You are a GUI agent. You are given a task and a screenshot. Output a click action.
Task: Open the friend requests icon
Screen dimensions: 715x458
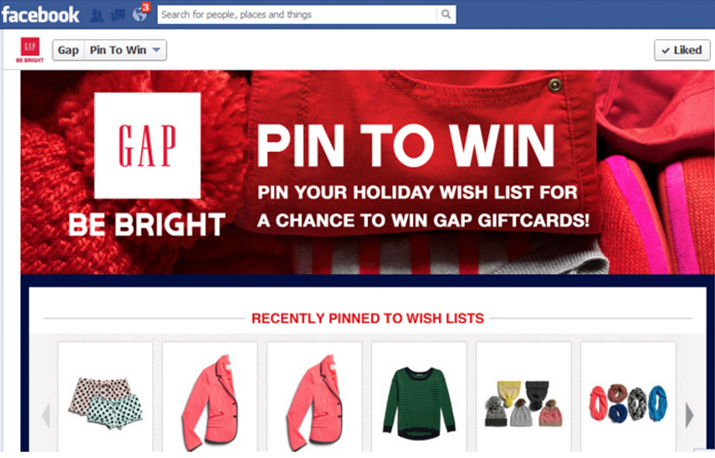(96, 15)
